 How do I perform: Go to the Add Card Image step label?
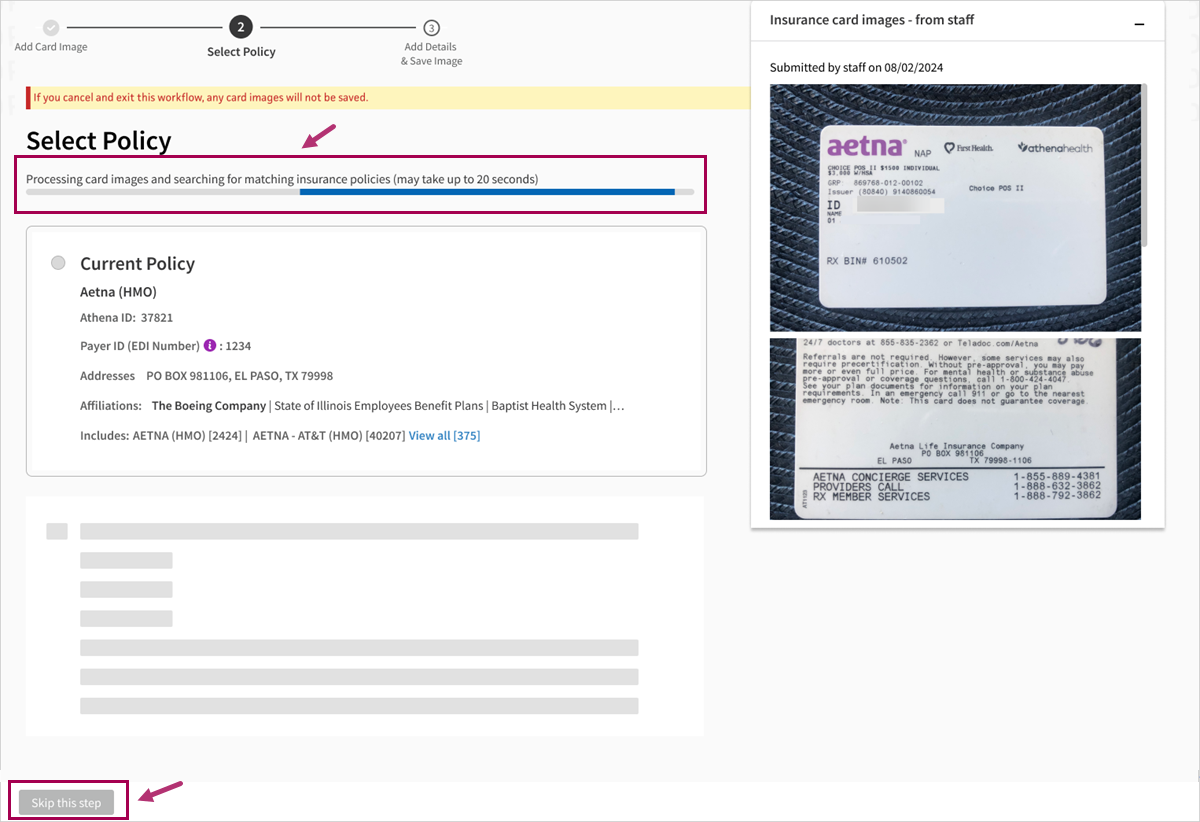coord(51,47)
